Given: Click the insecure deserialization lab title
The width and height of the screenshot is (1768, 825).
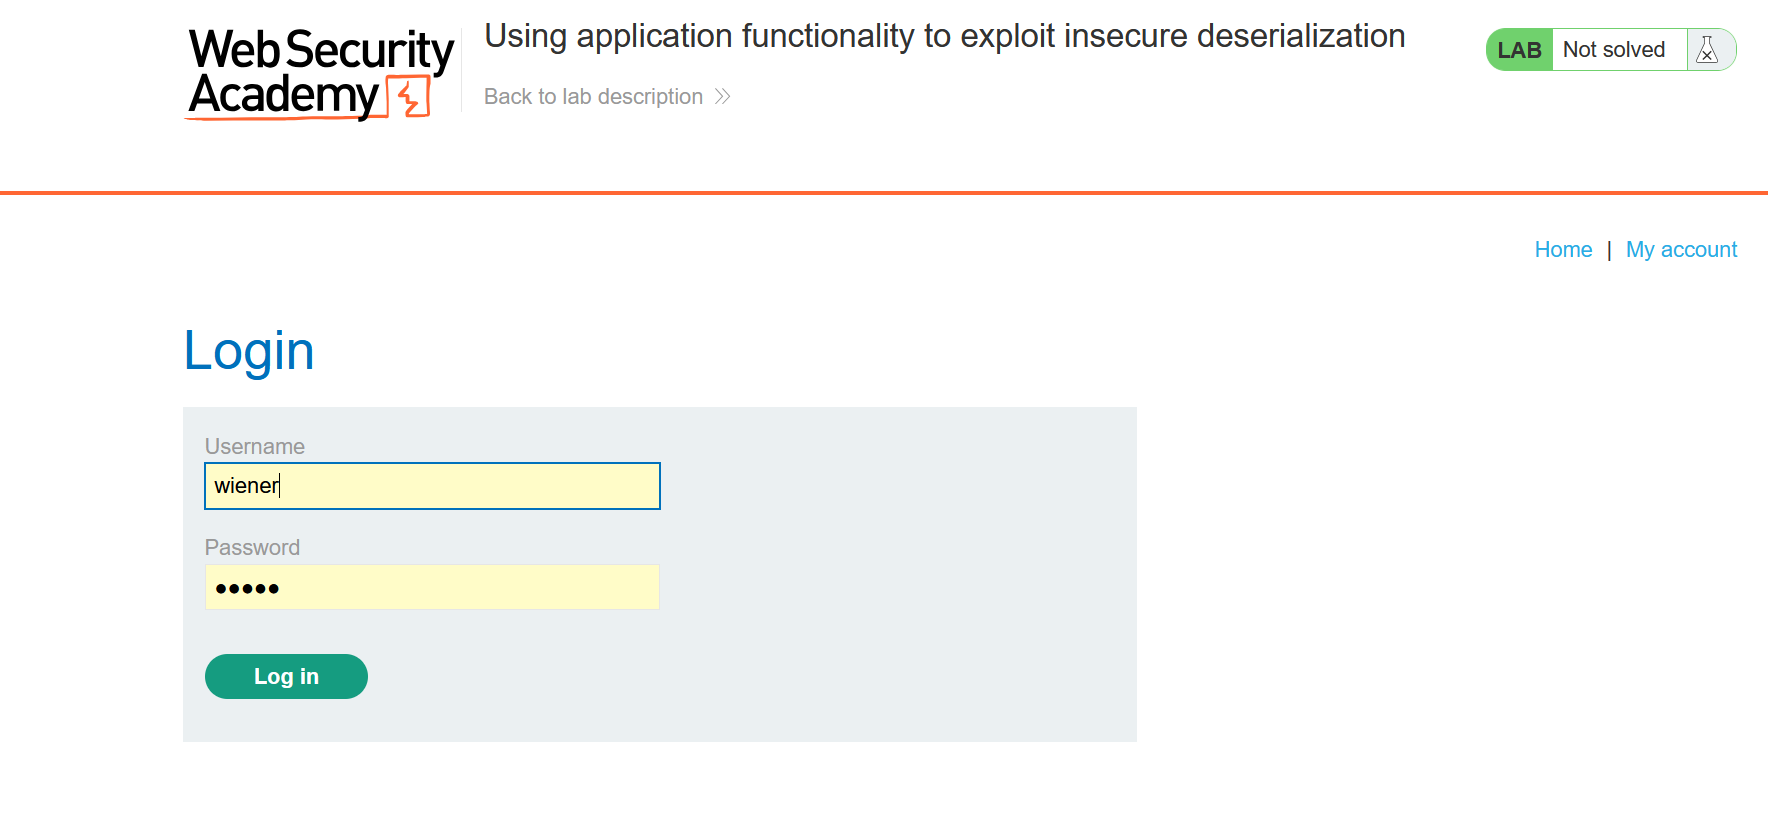Looking at the screenshot, I should tap(944, 36).
